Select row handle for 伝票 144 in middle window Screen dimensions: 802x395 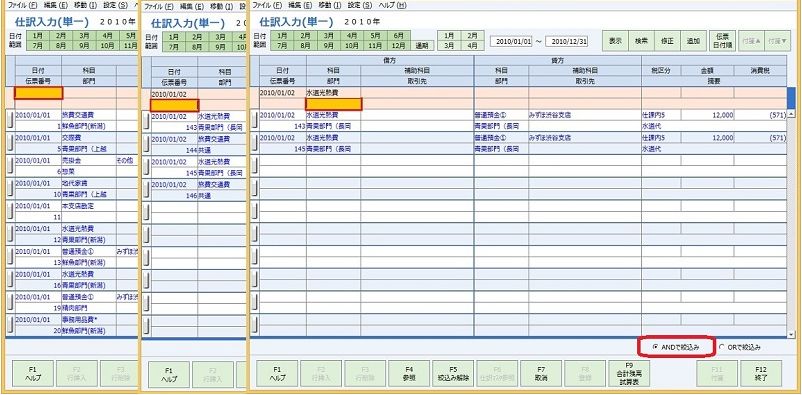click(146, 144)
